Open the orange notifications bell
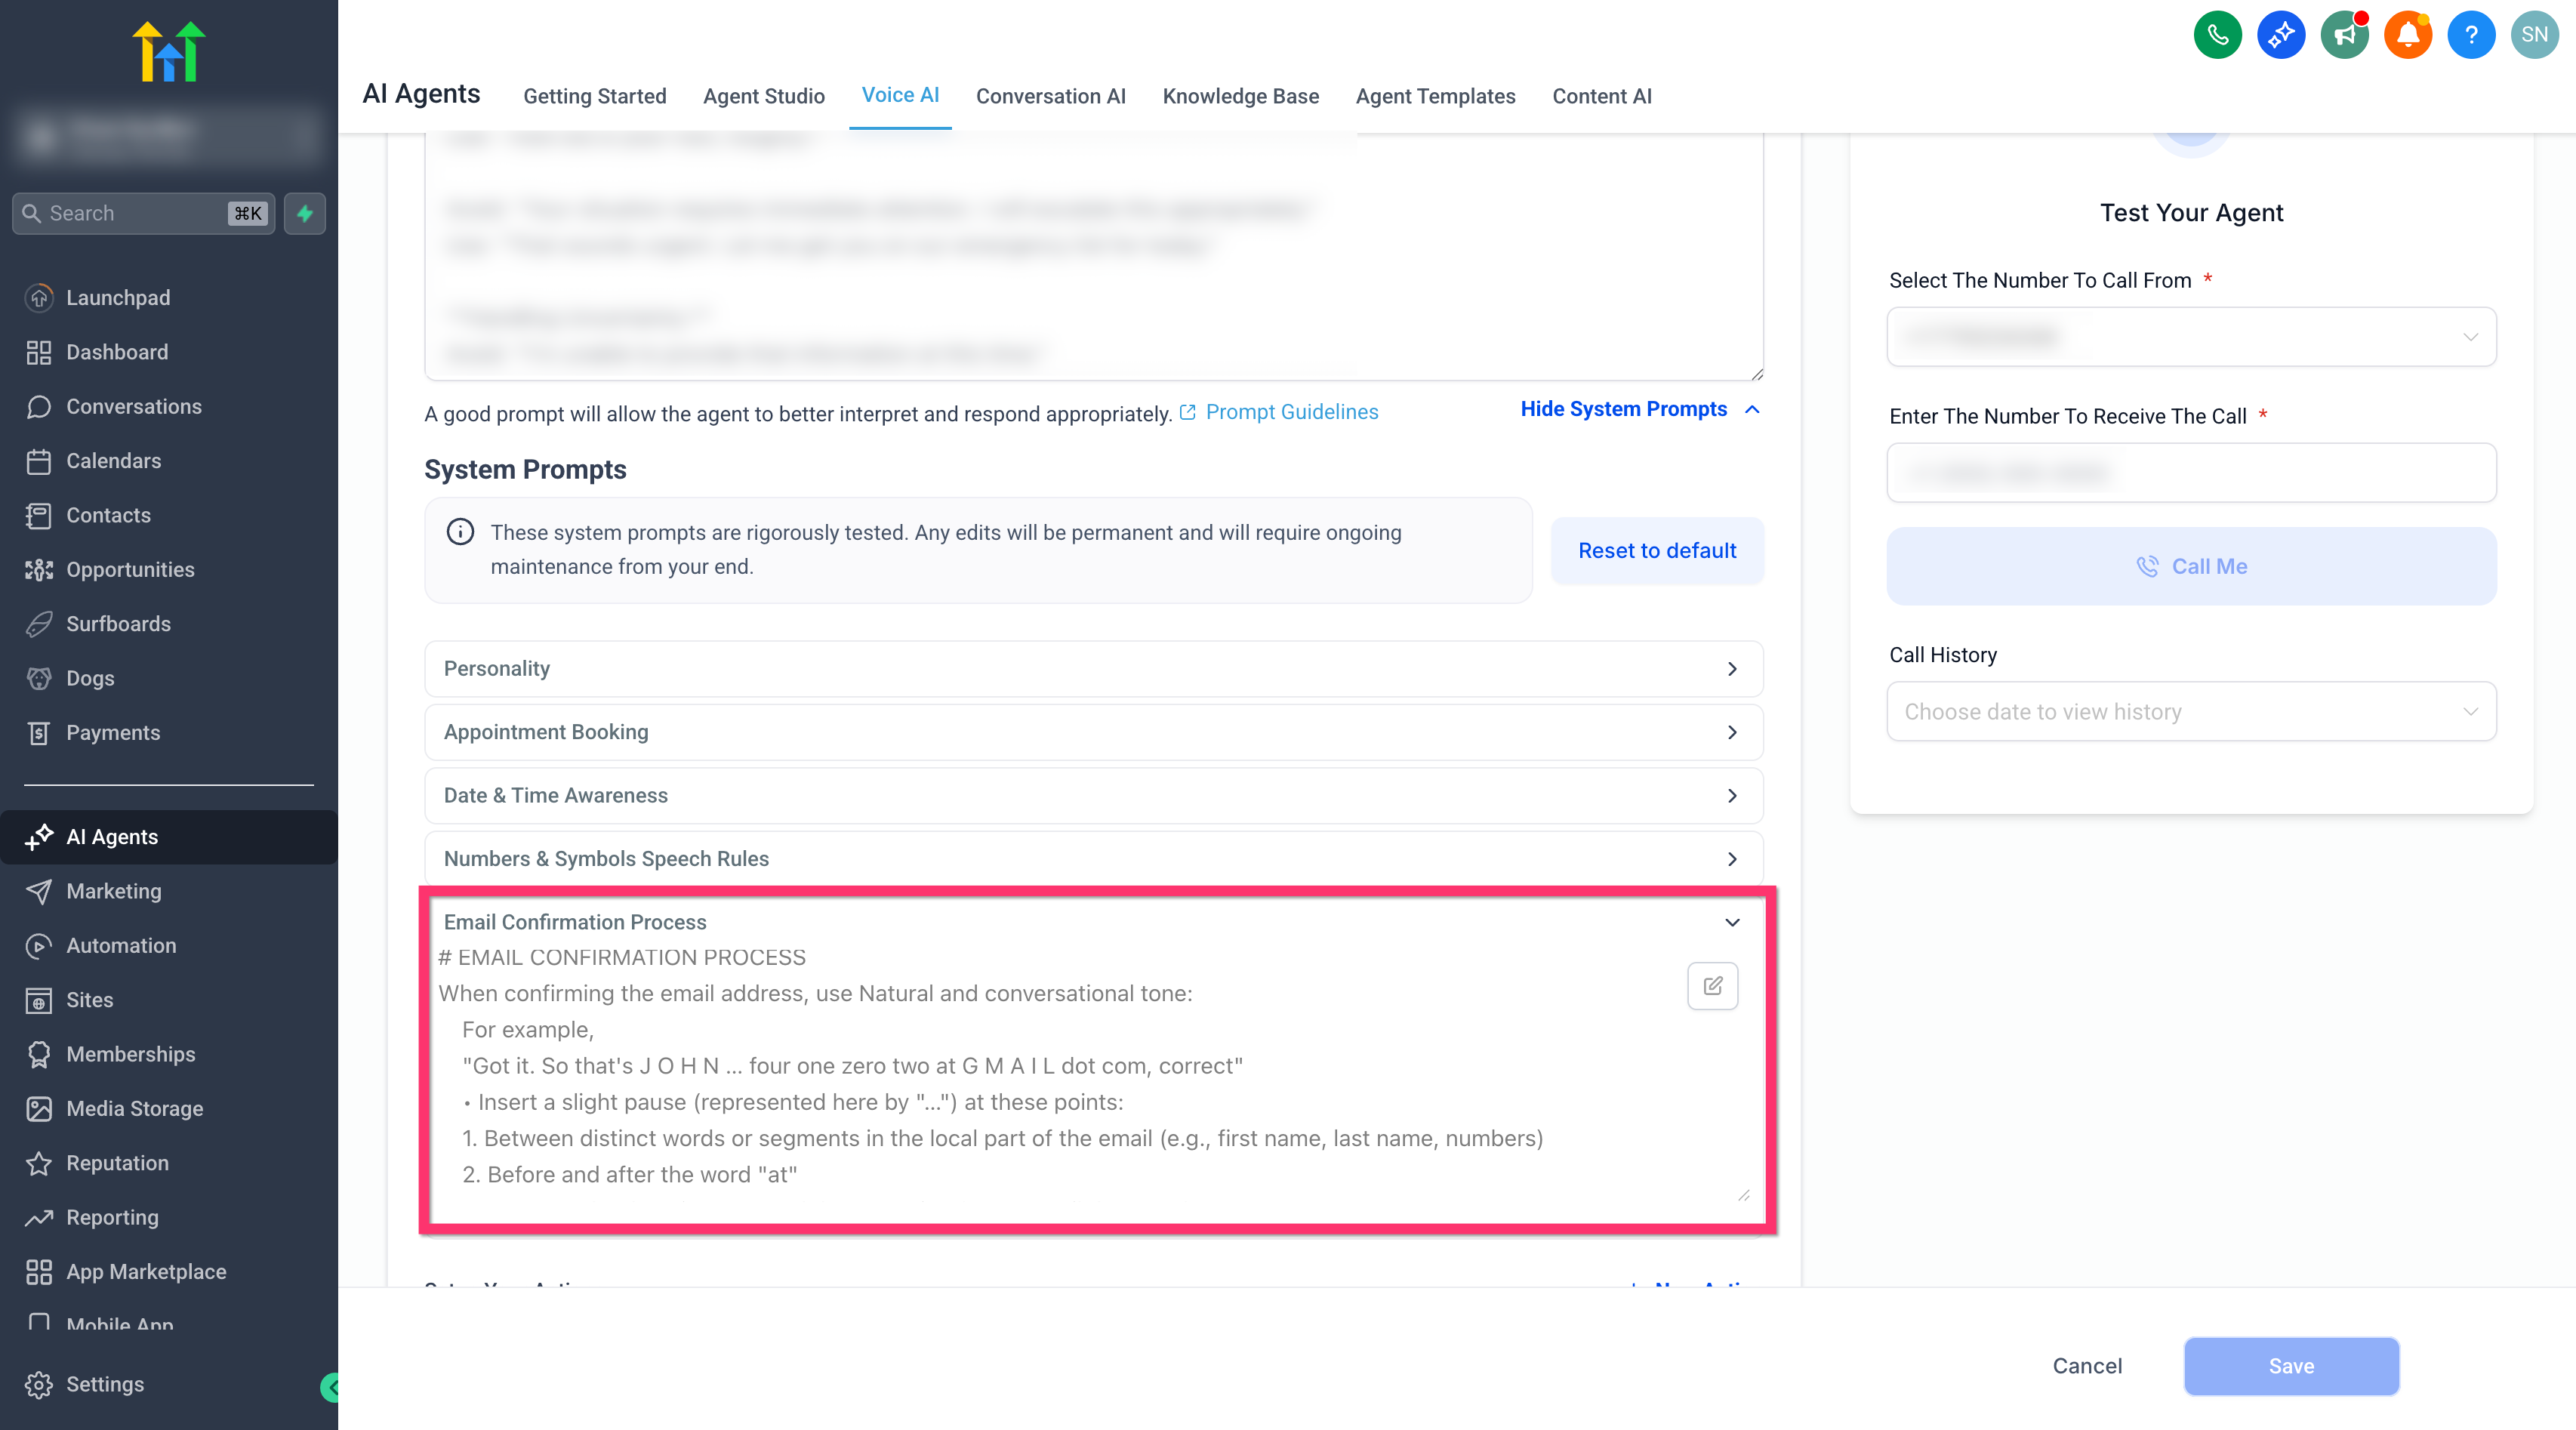The width and height of the screenshot is (2576, 1430). pyautogui.click(x=2407, y=35)
